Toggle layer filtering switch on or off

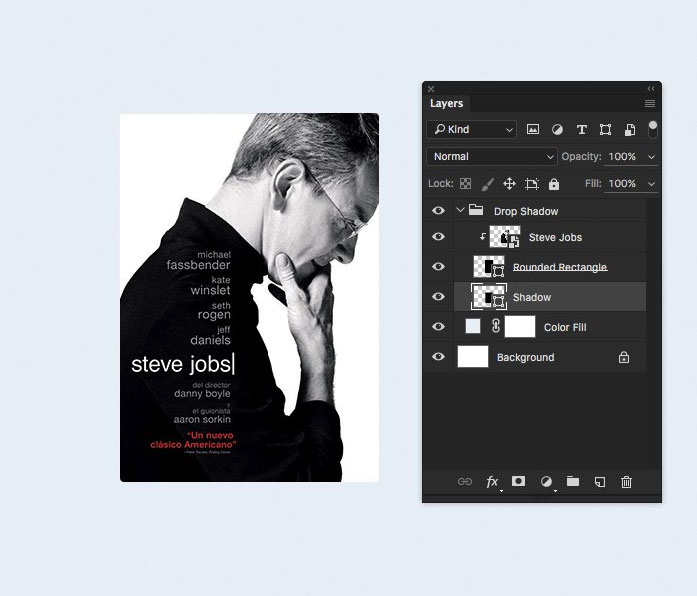pos(653,129)
